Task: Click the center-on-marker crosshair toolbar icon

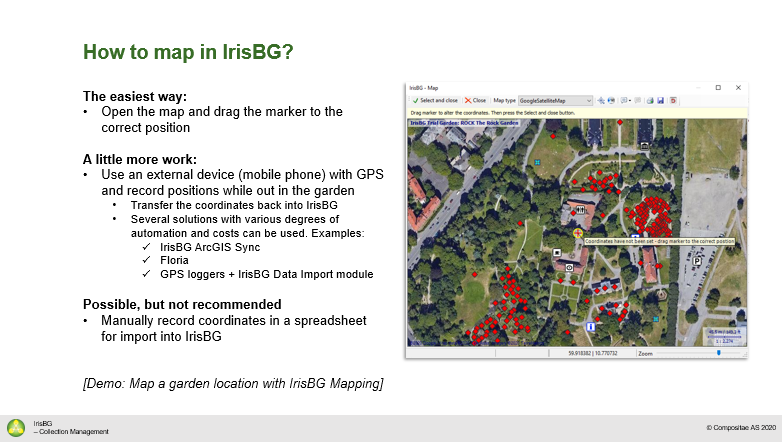Action: [601, 100]
